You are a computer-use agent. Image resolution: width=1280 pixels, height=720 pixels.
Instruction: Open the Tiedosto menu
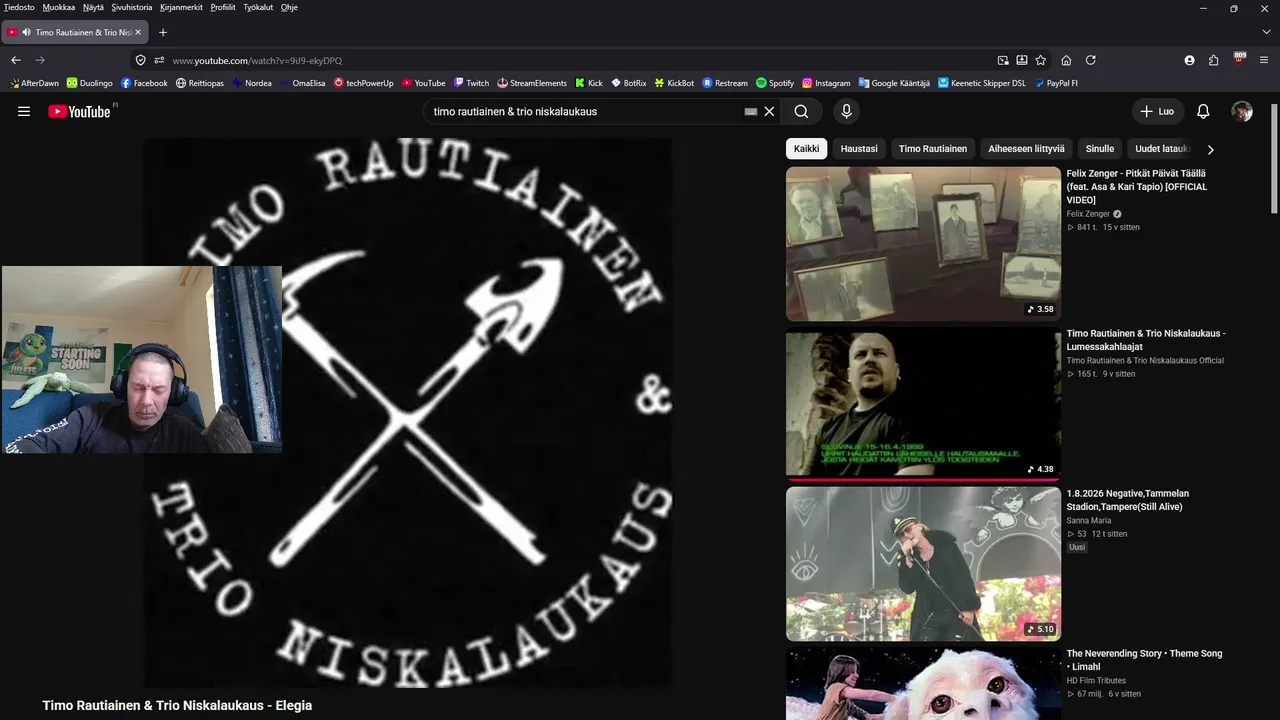pyautogui.click(x=19, y=7)
